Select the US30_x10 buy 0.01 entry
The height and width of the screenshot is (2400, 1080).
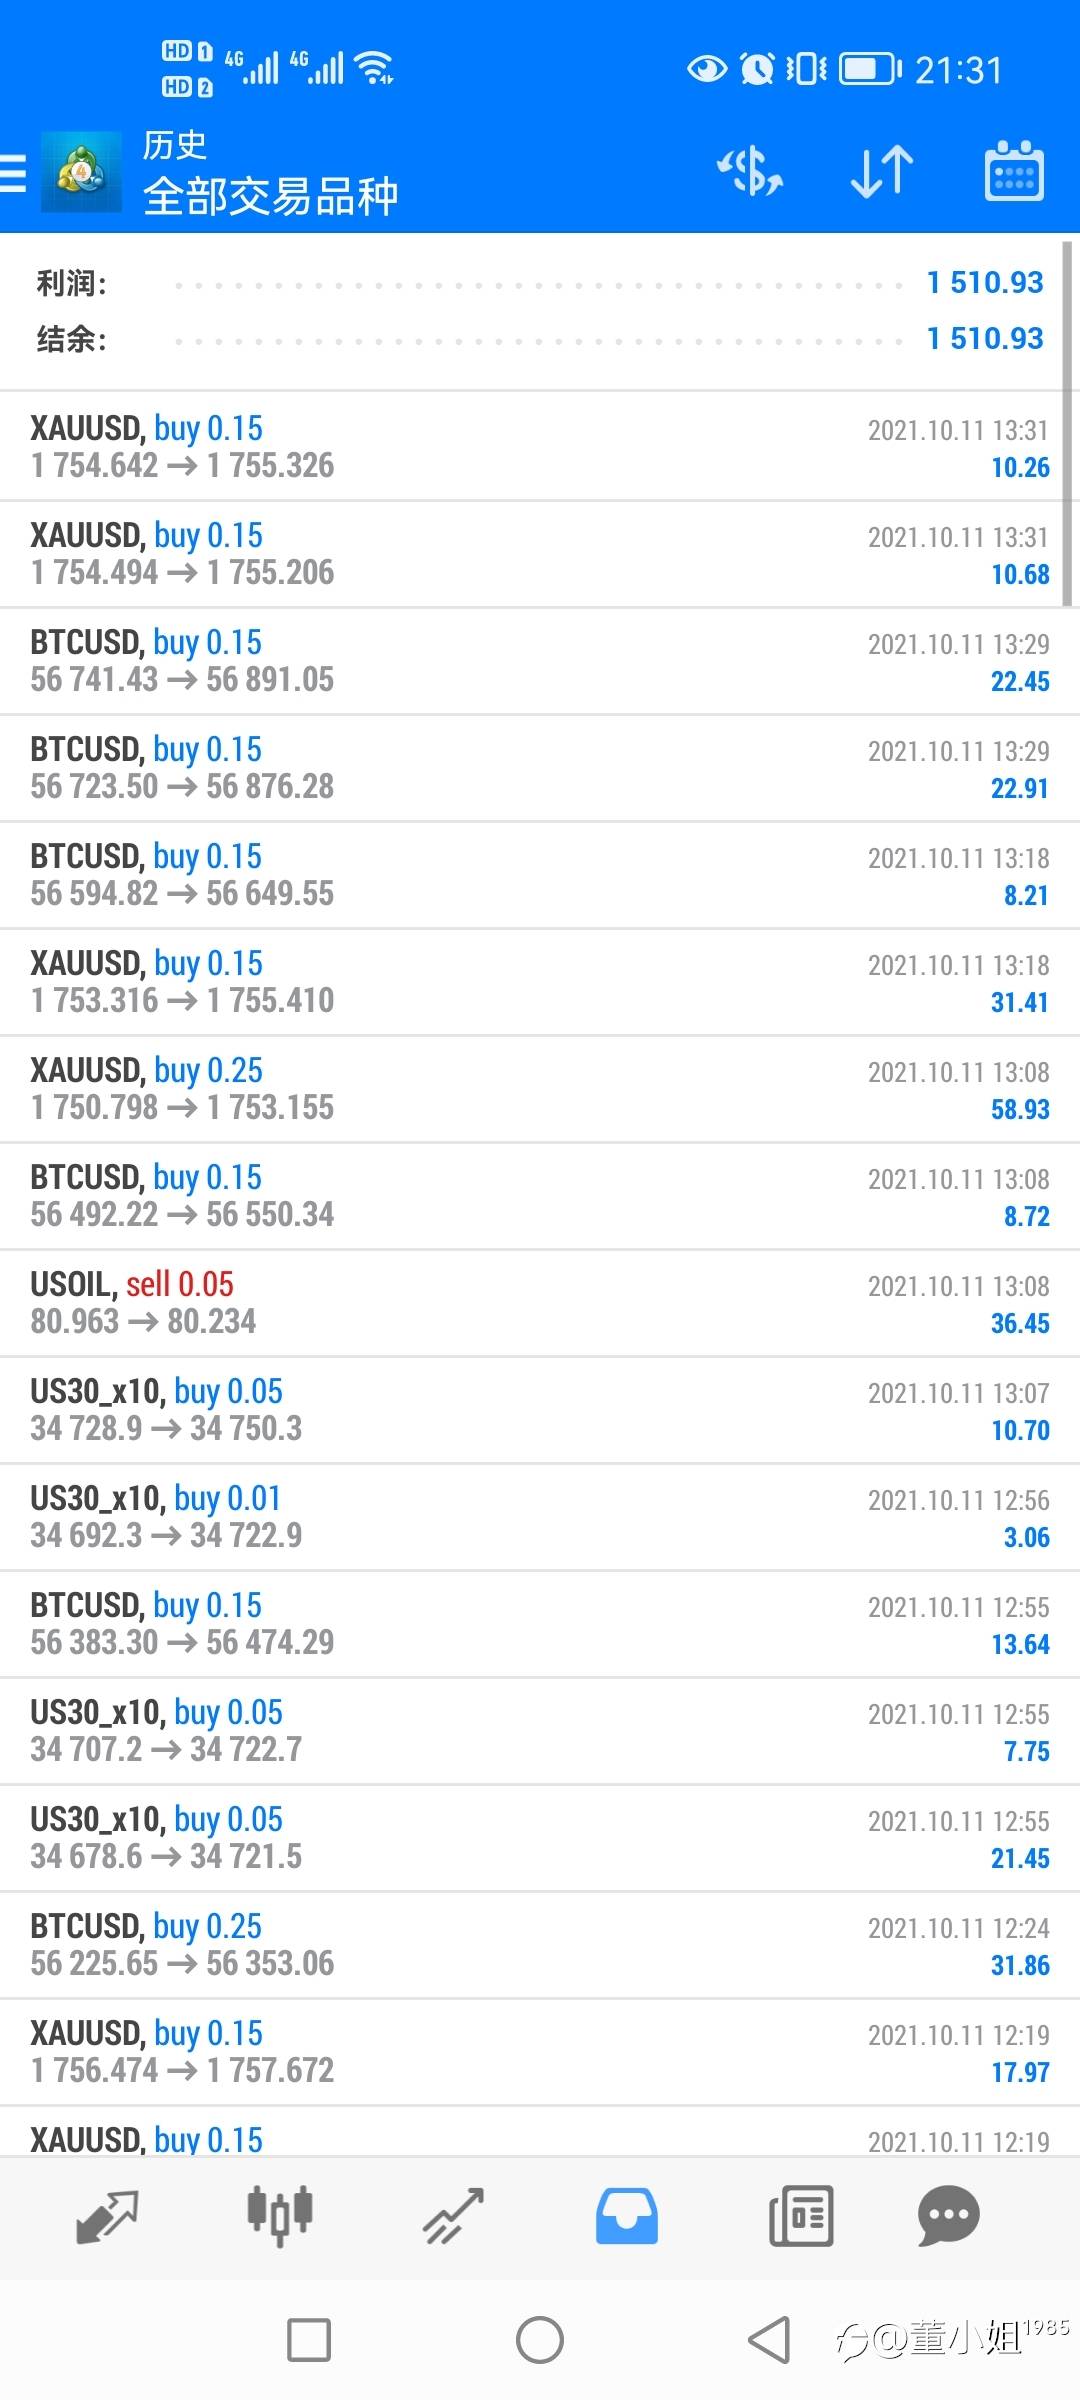[540, 1517]
